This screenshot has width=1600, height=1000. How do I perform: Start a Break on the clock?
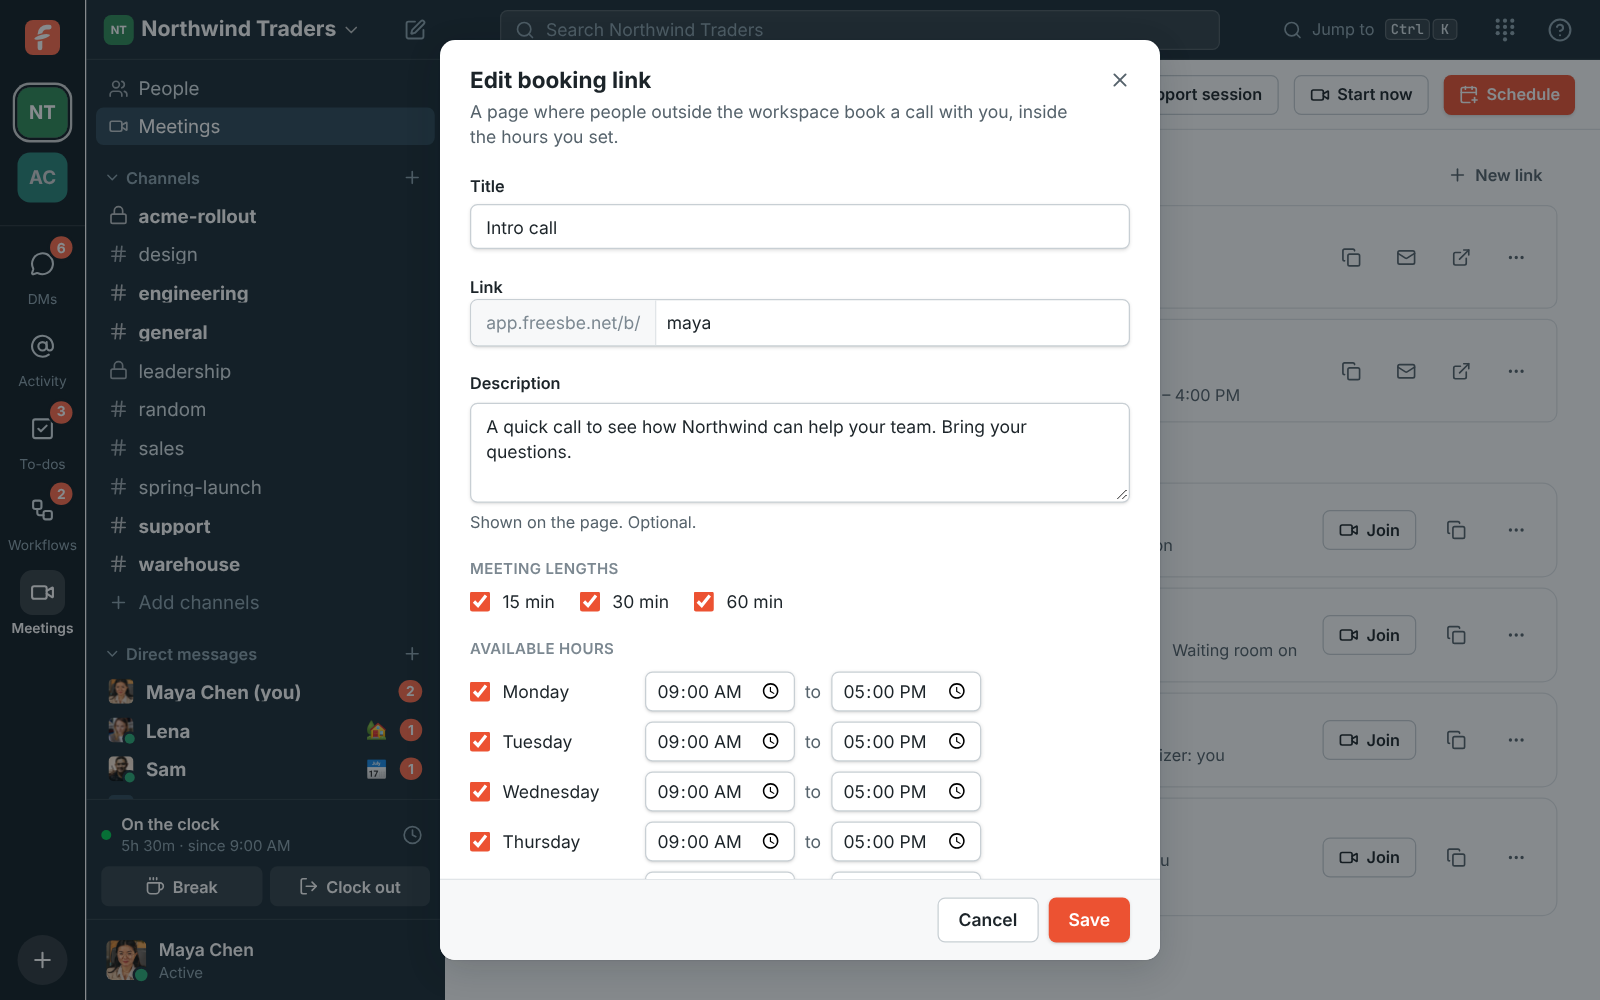tap(182, 887)
